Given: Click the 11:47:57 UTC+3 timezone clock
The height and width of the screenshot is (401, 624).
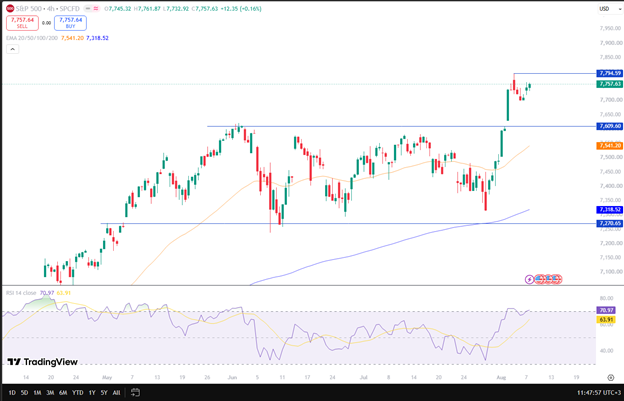Looking at the screenshot, I should pos(599,393).
